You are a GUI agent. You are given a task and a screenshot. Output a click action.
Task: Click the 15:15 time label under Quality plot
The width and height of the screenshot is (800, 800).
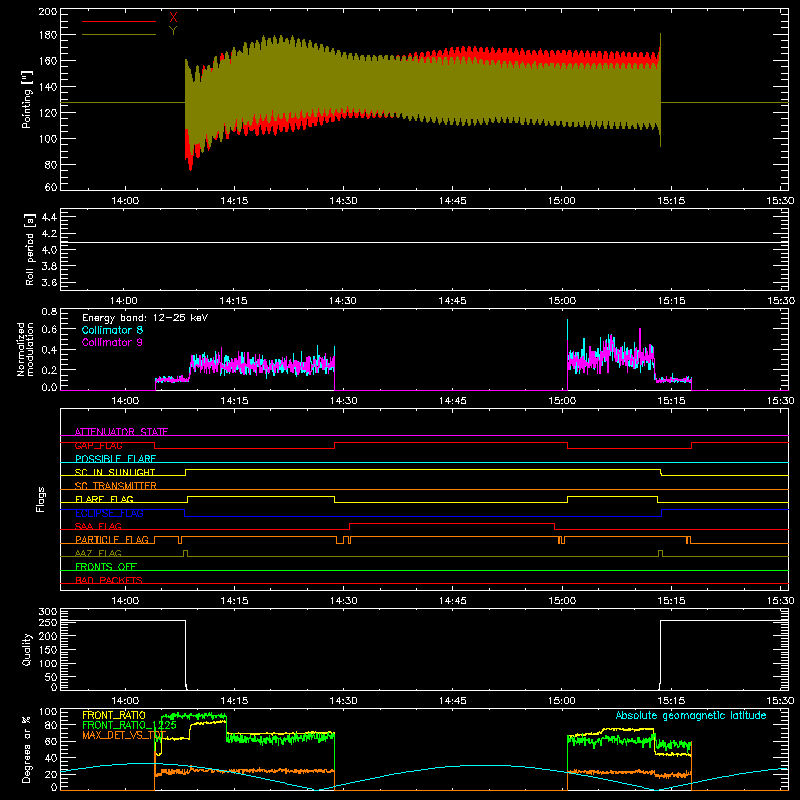tap(671, 701)
